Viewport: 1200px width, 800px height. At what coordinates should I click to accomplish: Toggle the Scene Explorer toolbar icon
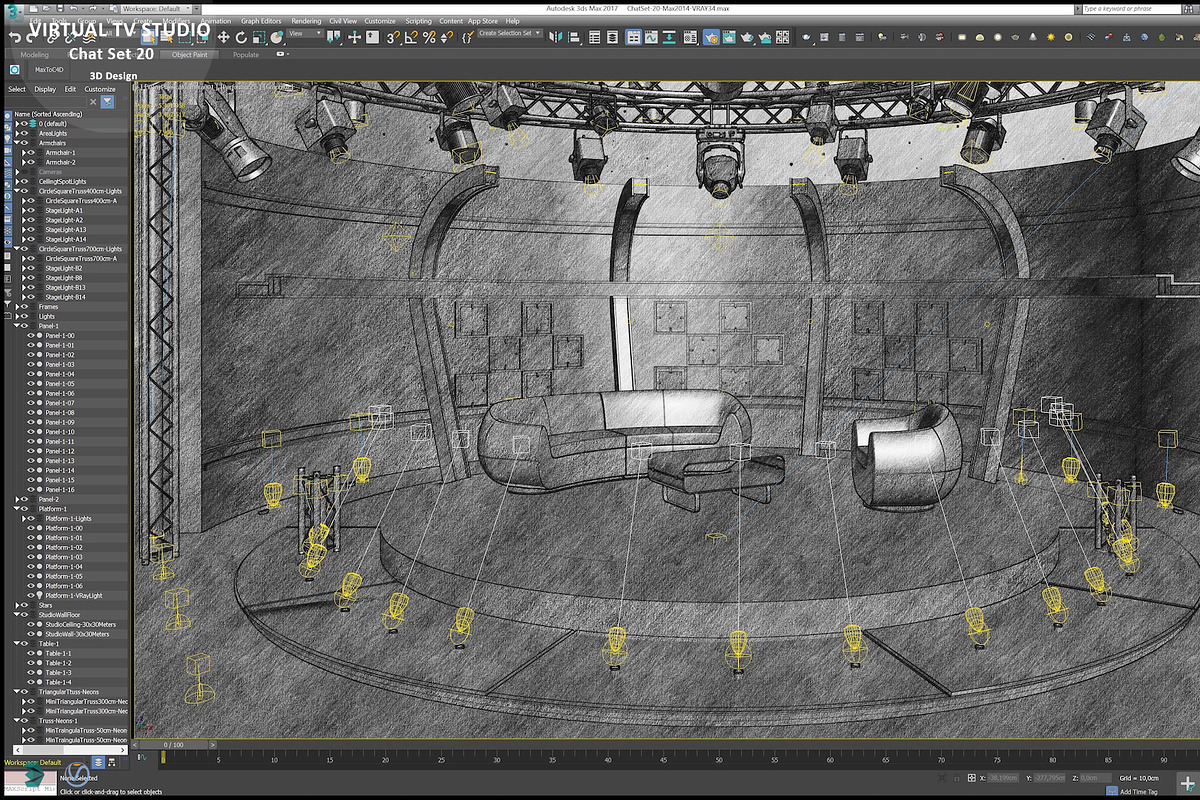pos(593,37)
